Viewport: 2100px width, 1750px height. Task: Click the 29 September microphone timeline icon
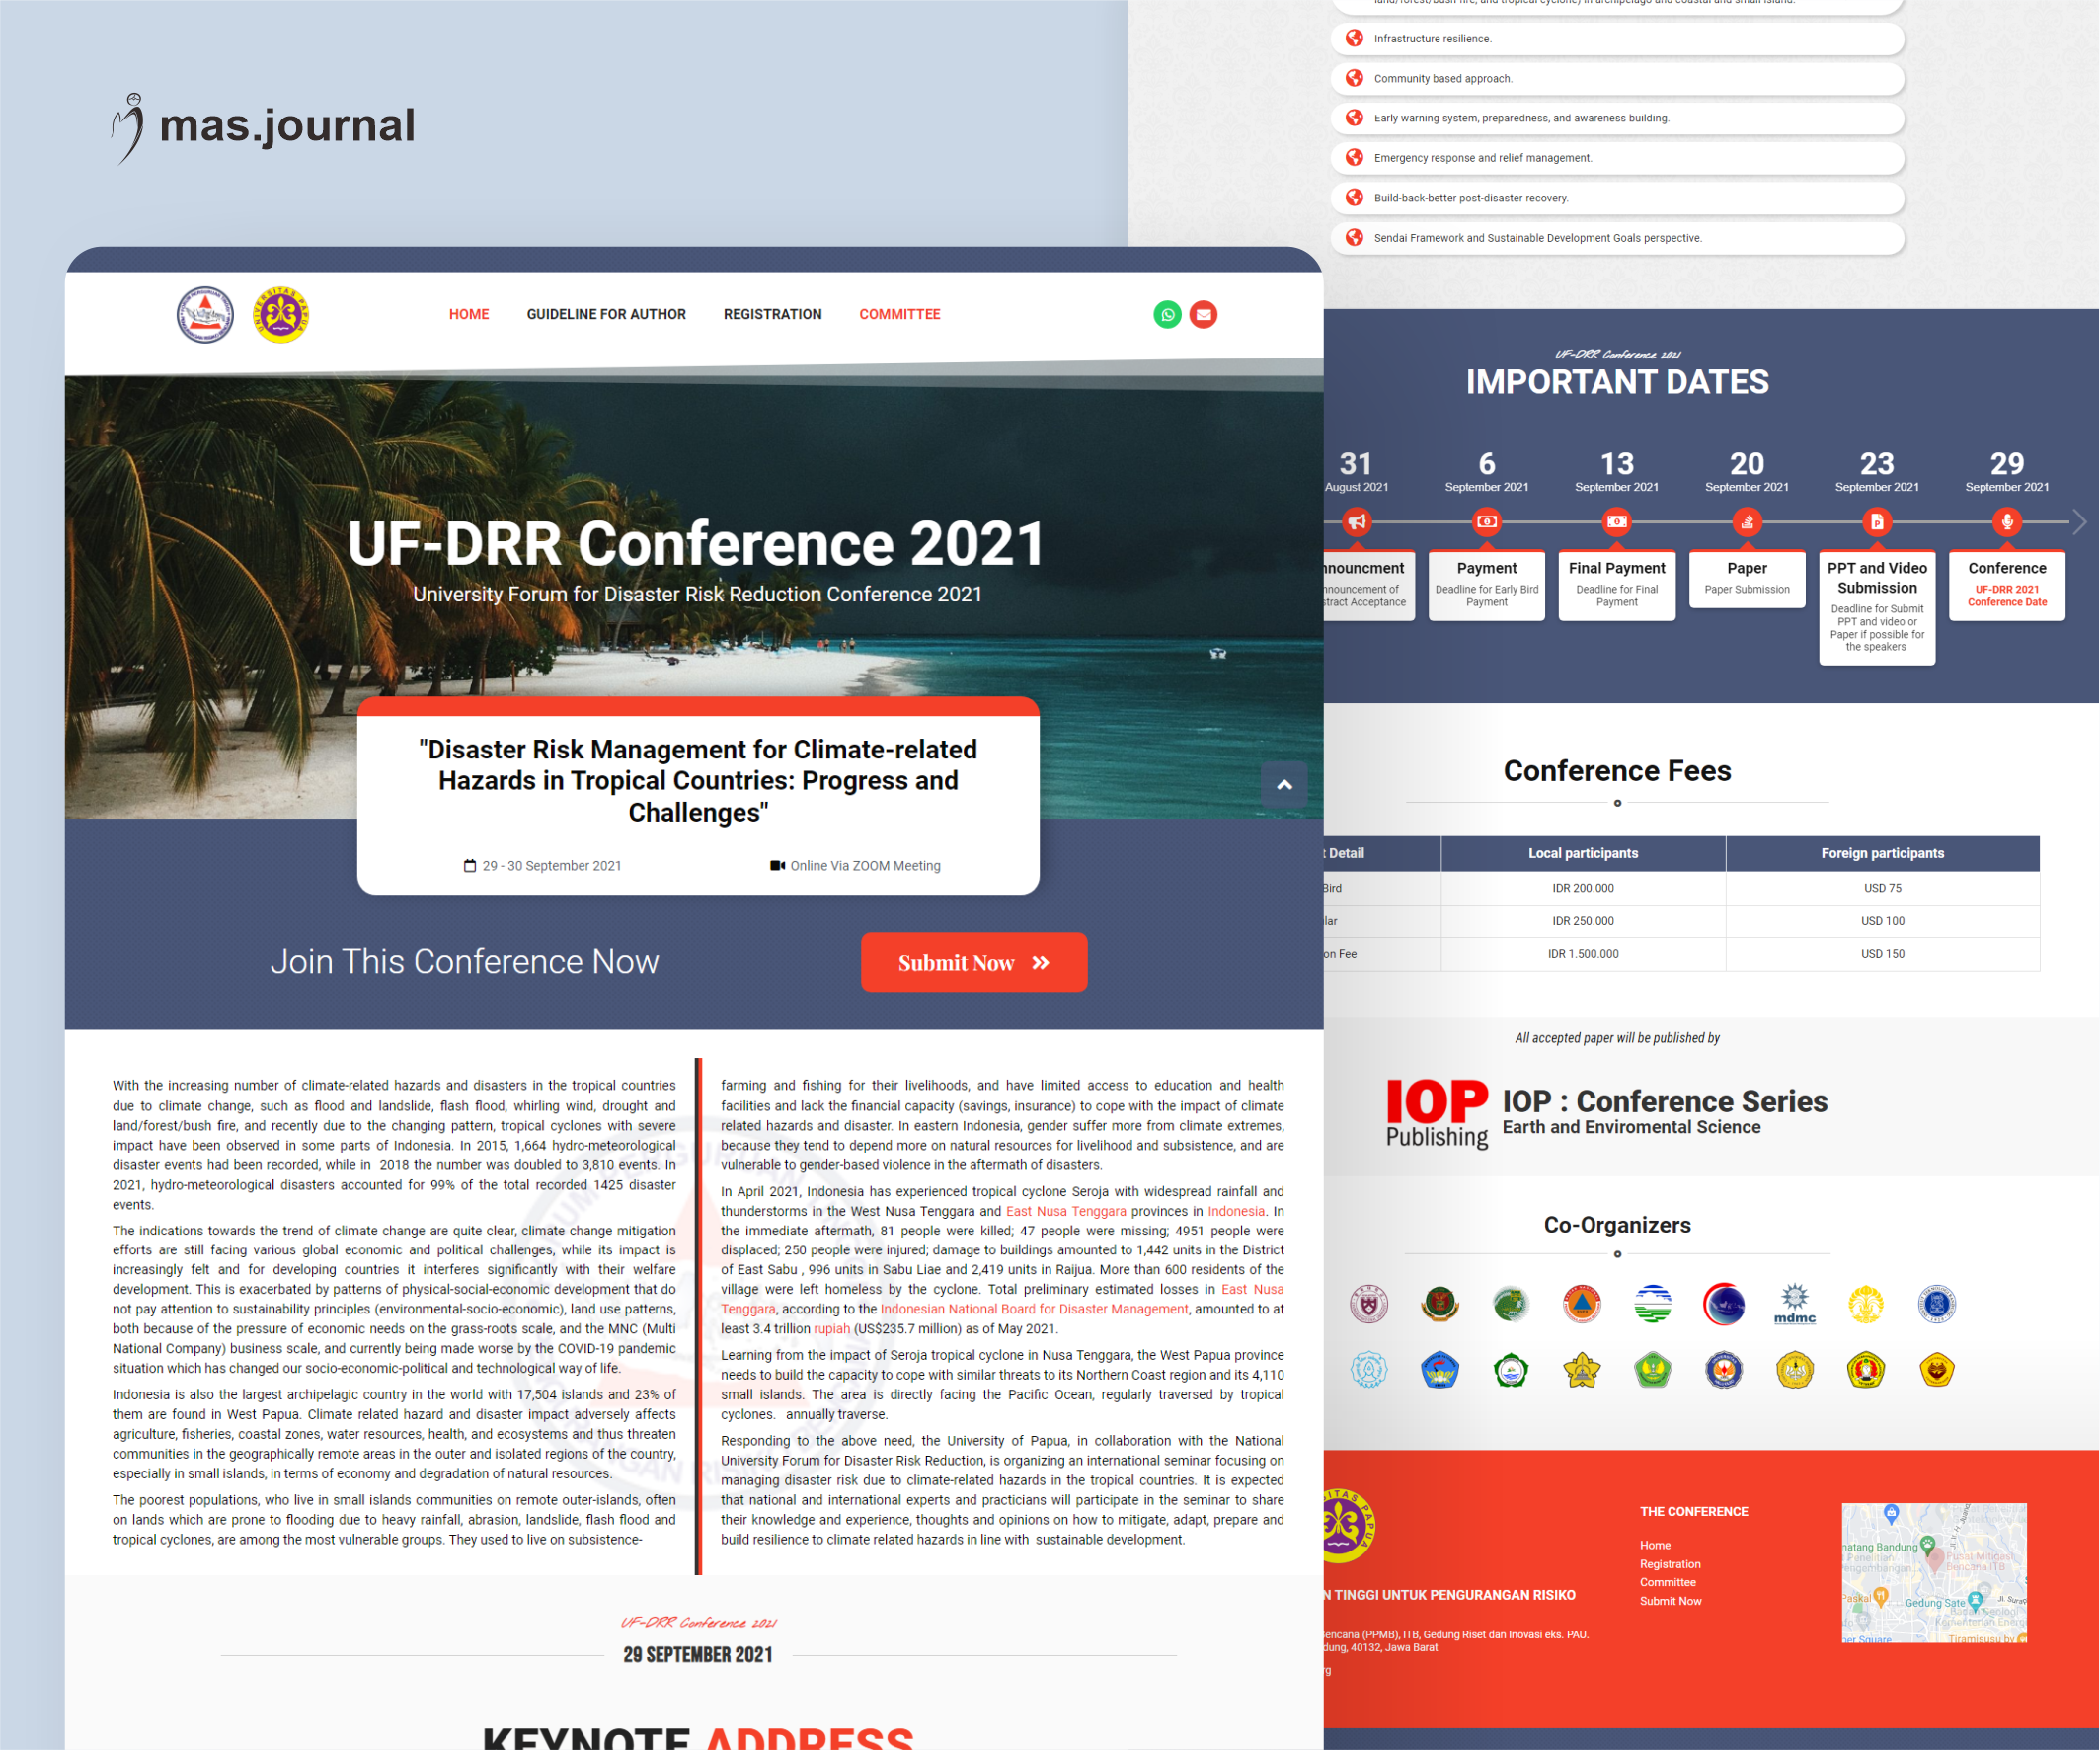[x=2007, y=521]
